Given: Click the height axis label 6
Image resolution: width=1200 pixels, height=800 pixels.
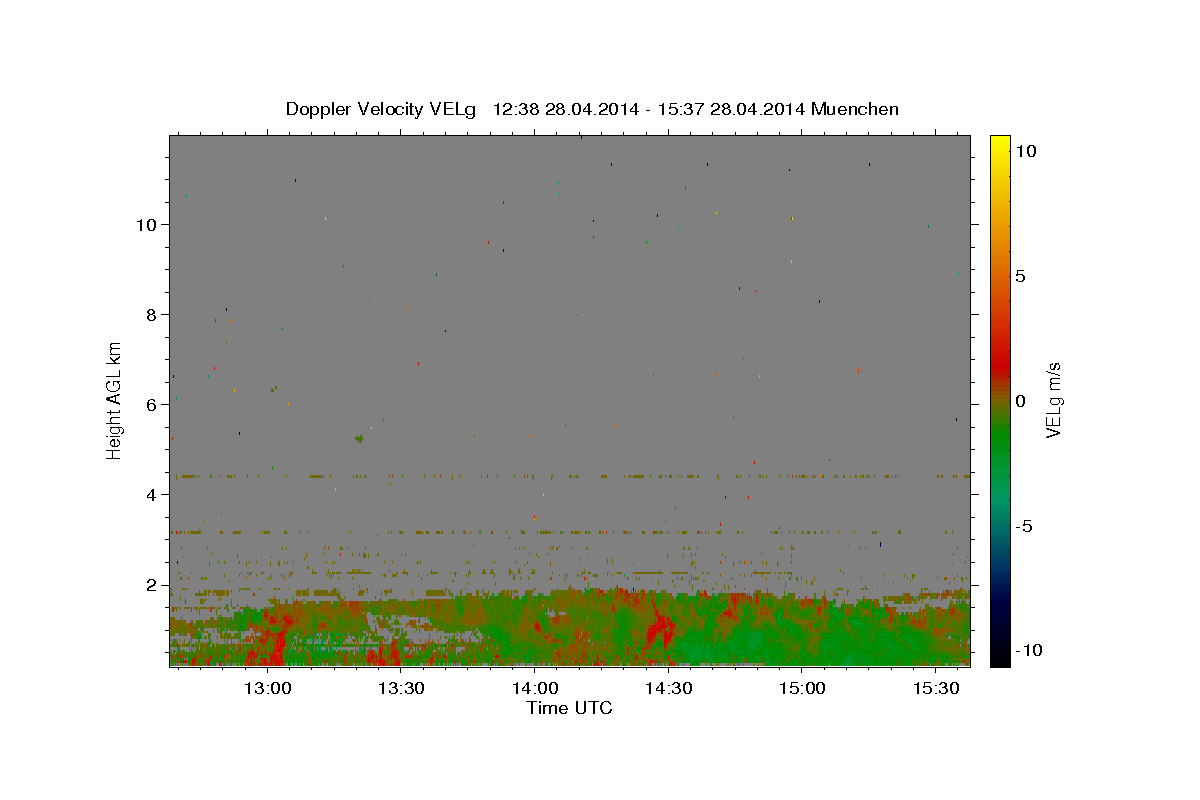Looking at the screenshot, I should pyautogui.click(x=153, y=405).
